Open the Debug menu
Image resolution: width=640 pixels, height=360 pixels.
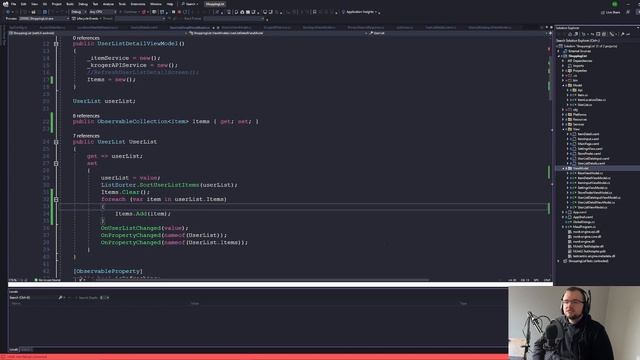(x=83, y=4)
